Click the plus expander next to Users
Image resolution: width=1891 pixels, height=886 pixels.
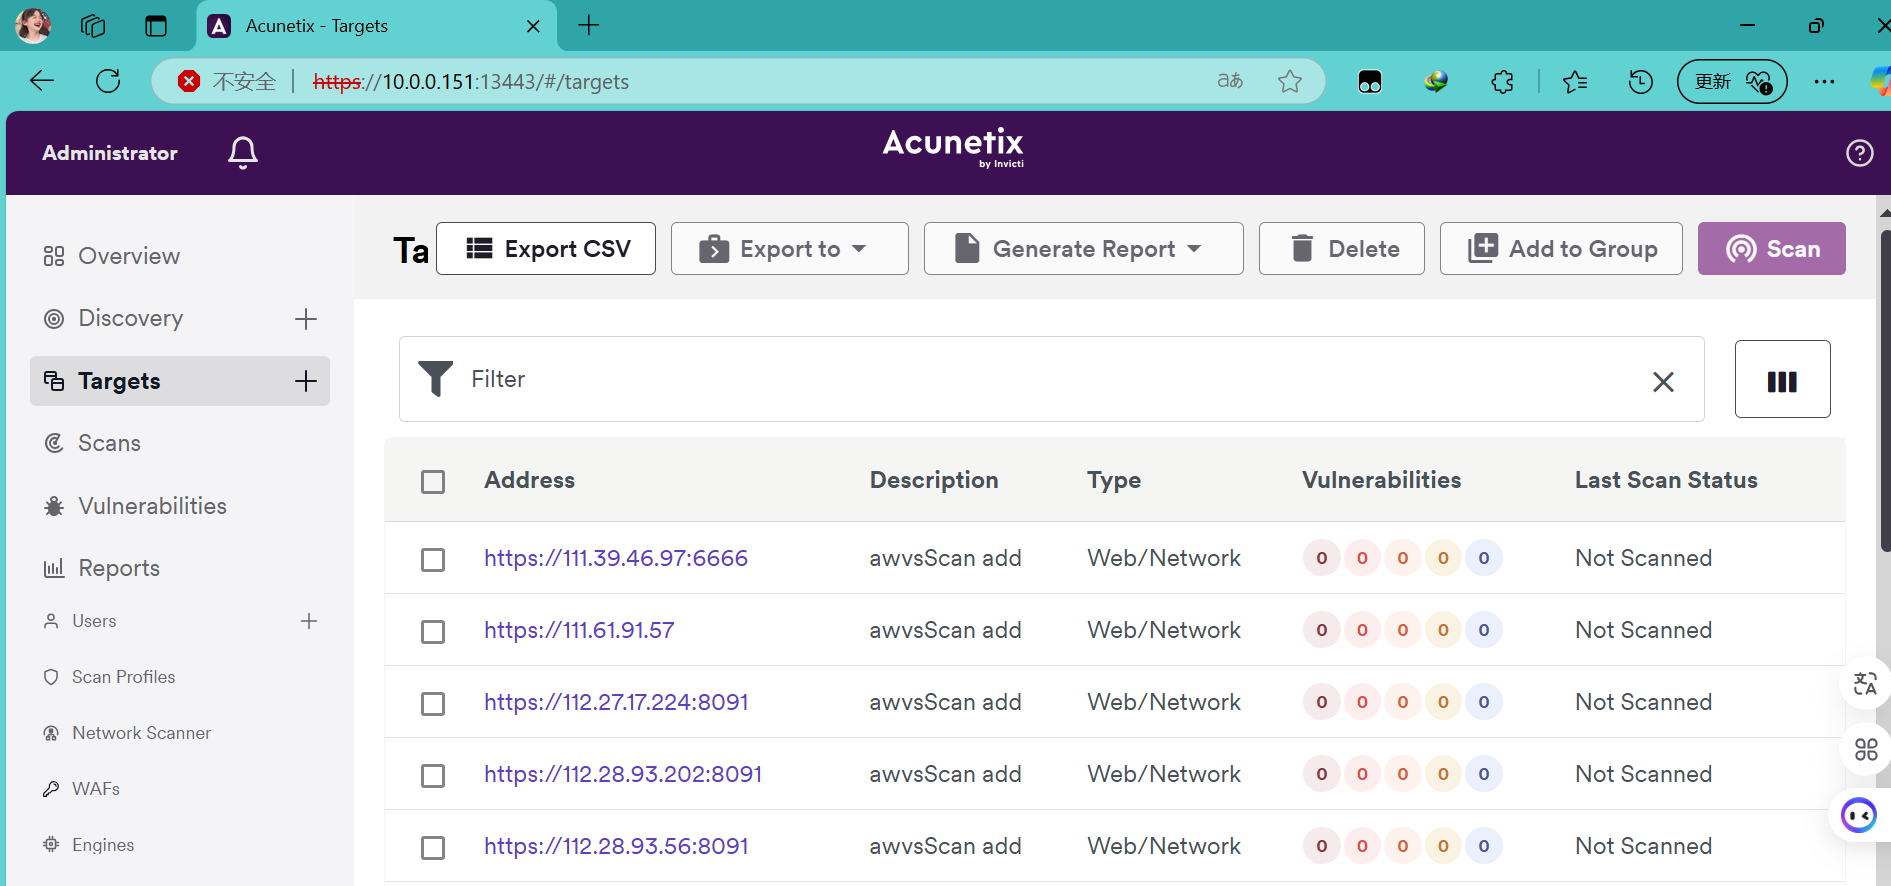[x=309, y=621]
